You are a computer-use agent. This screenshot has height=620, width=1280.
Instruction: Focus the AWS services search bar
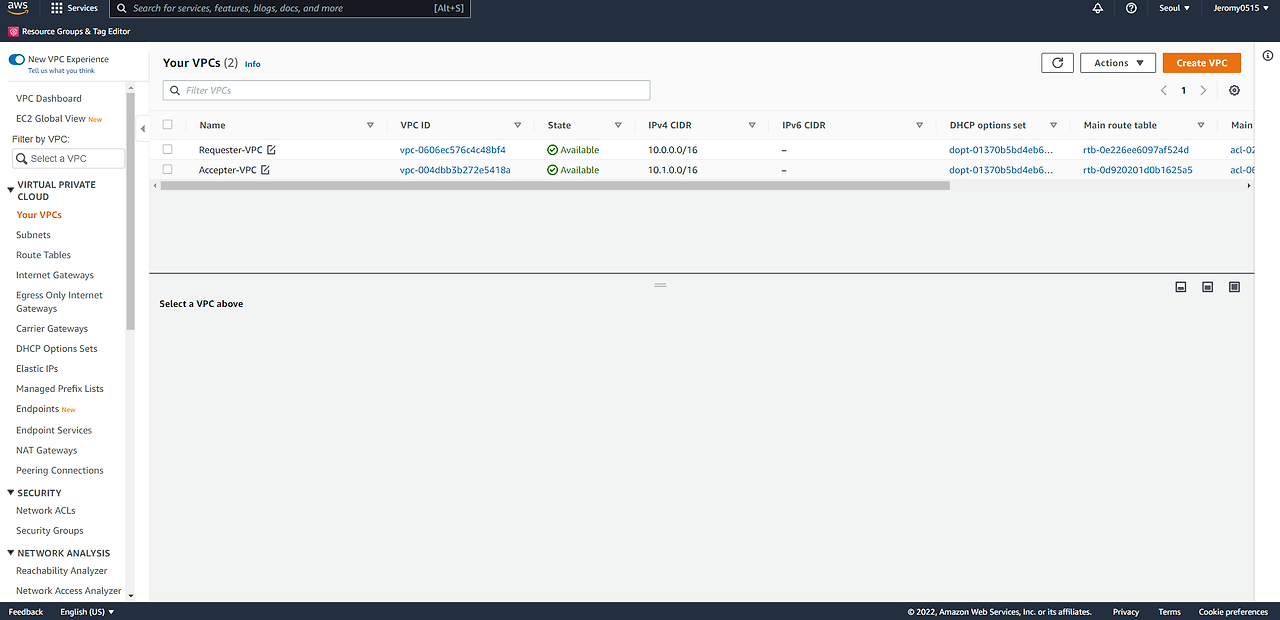289,8
